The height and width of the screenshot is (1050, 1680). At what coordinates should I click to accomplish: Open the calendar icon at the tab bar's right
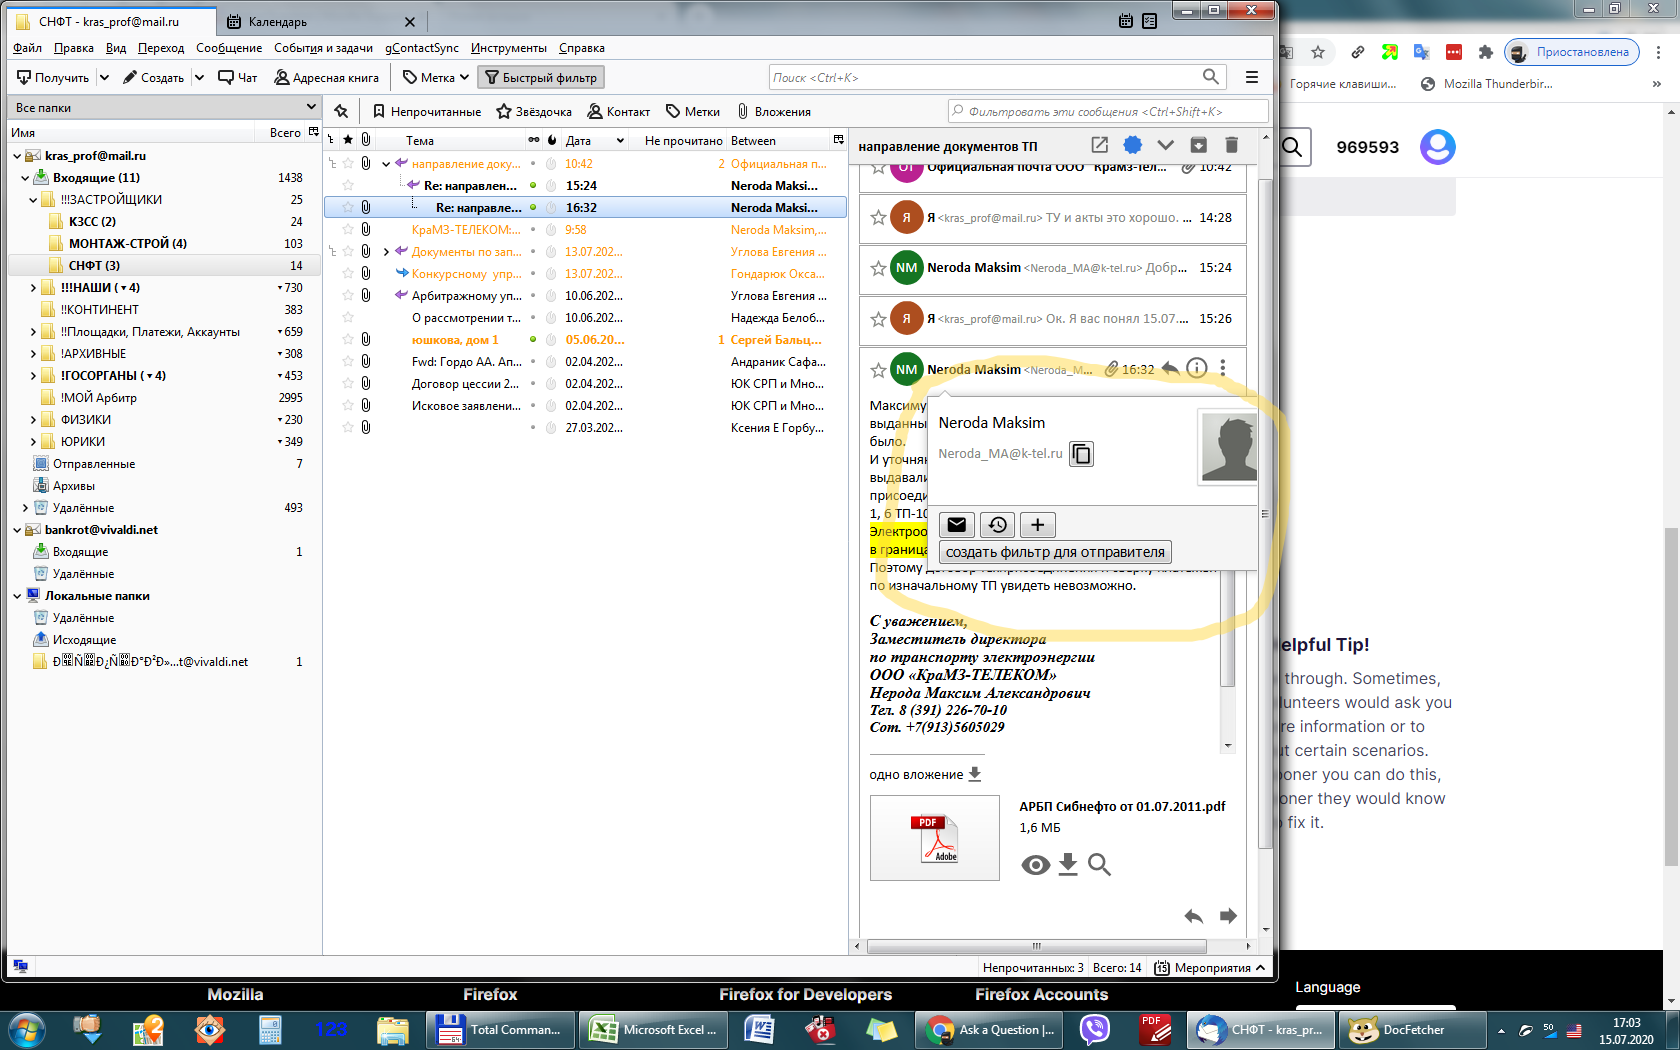point(1126,21)
